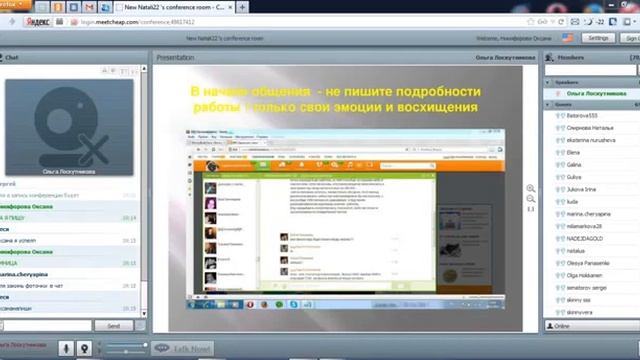Screen dimensions: 640x360
Task: Adjust the upper volume slider
Action: tap(127, 345)
